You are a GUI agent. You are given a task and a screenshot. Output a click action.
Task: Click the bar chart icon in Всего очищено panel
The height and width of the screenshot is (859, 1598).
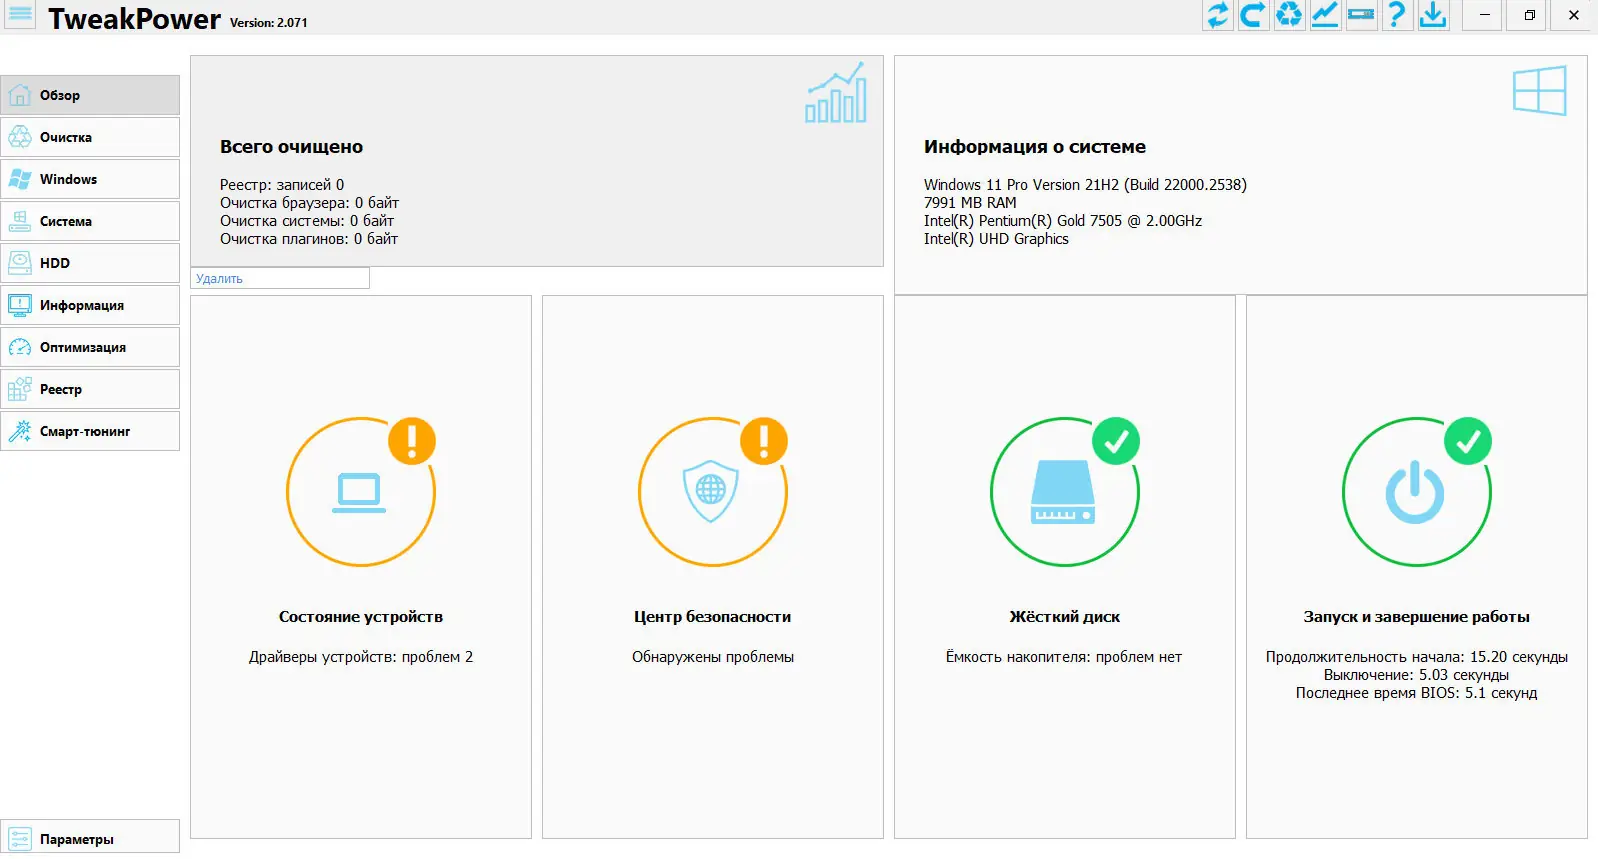836,93
